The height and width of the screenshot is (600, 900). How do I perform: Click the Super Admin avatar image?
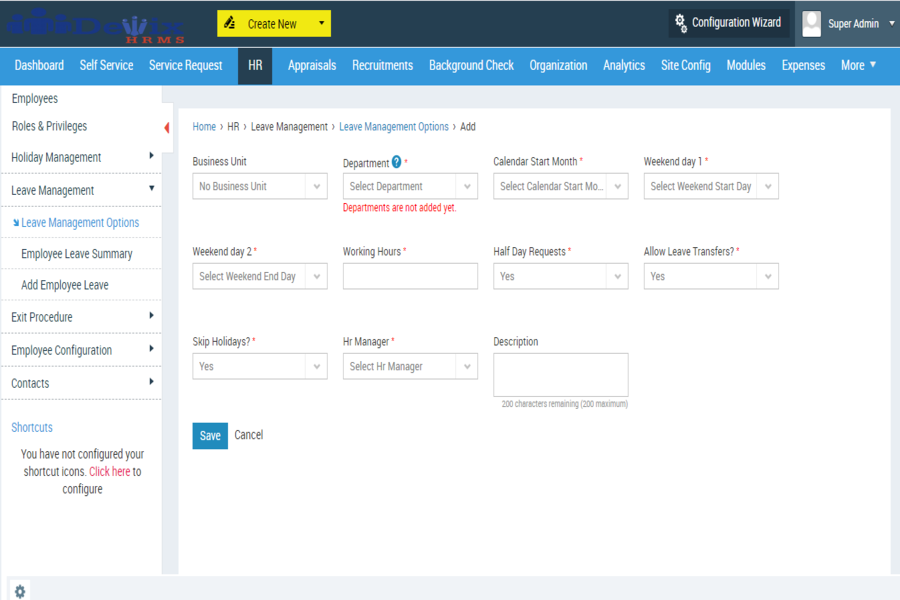(811, 24)
